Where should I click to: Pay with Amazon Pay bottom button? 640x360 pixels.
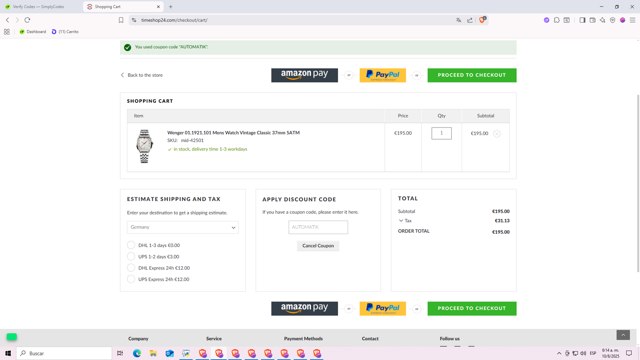(x=304, y=309)
